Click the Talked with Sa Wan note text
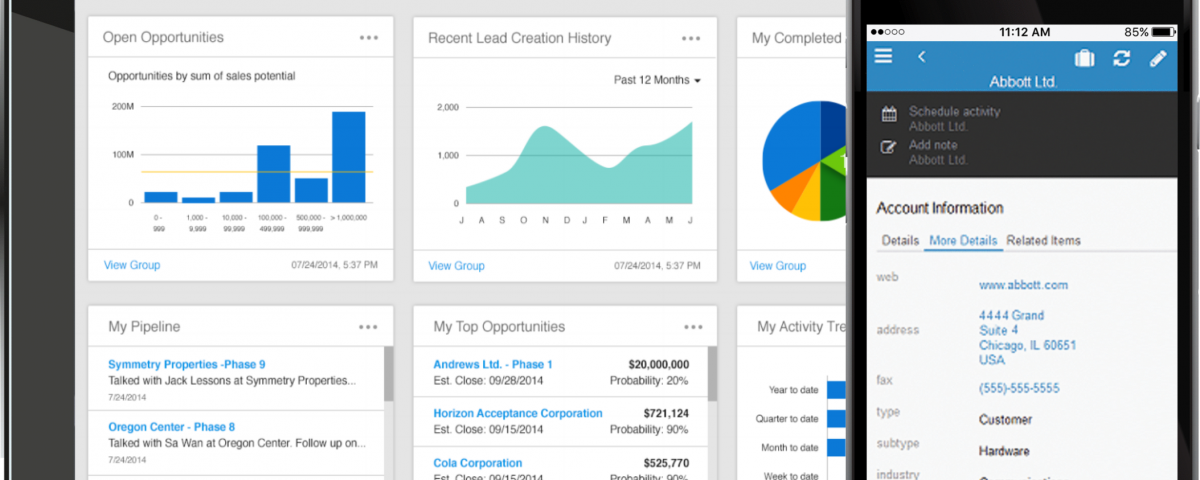The image size is (1200, 480). point(238,443)
